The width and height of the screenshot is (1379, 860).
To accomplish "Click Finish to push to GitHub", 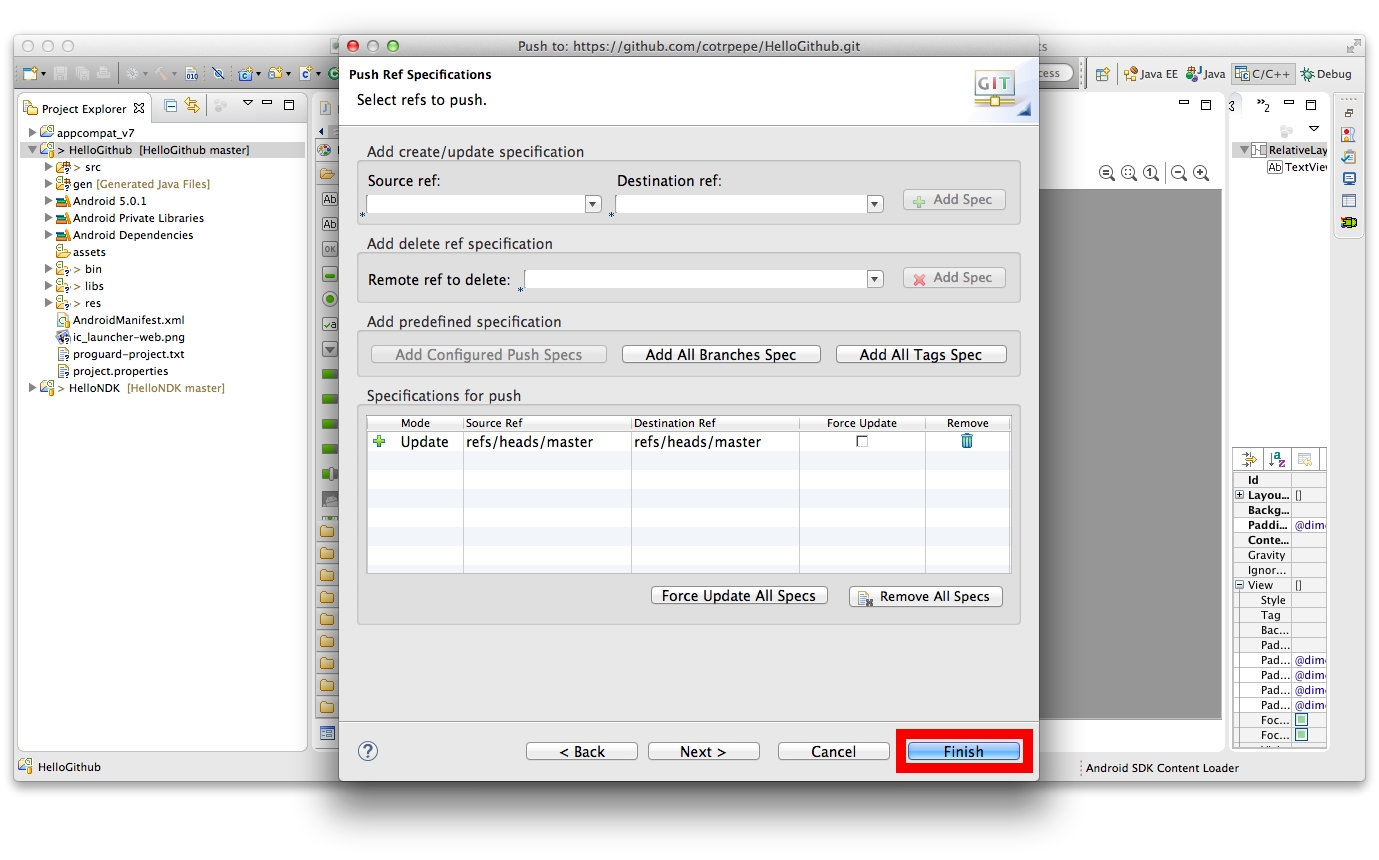I will point(963,750).
